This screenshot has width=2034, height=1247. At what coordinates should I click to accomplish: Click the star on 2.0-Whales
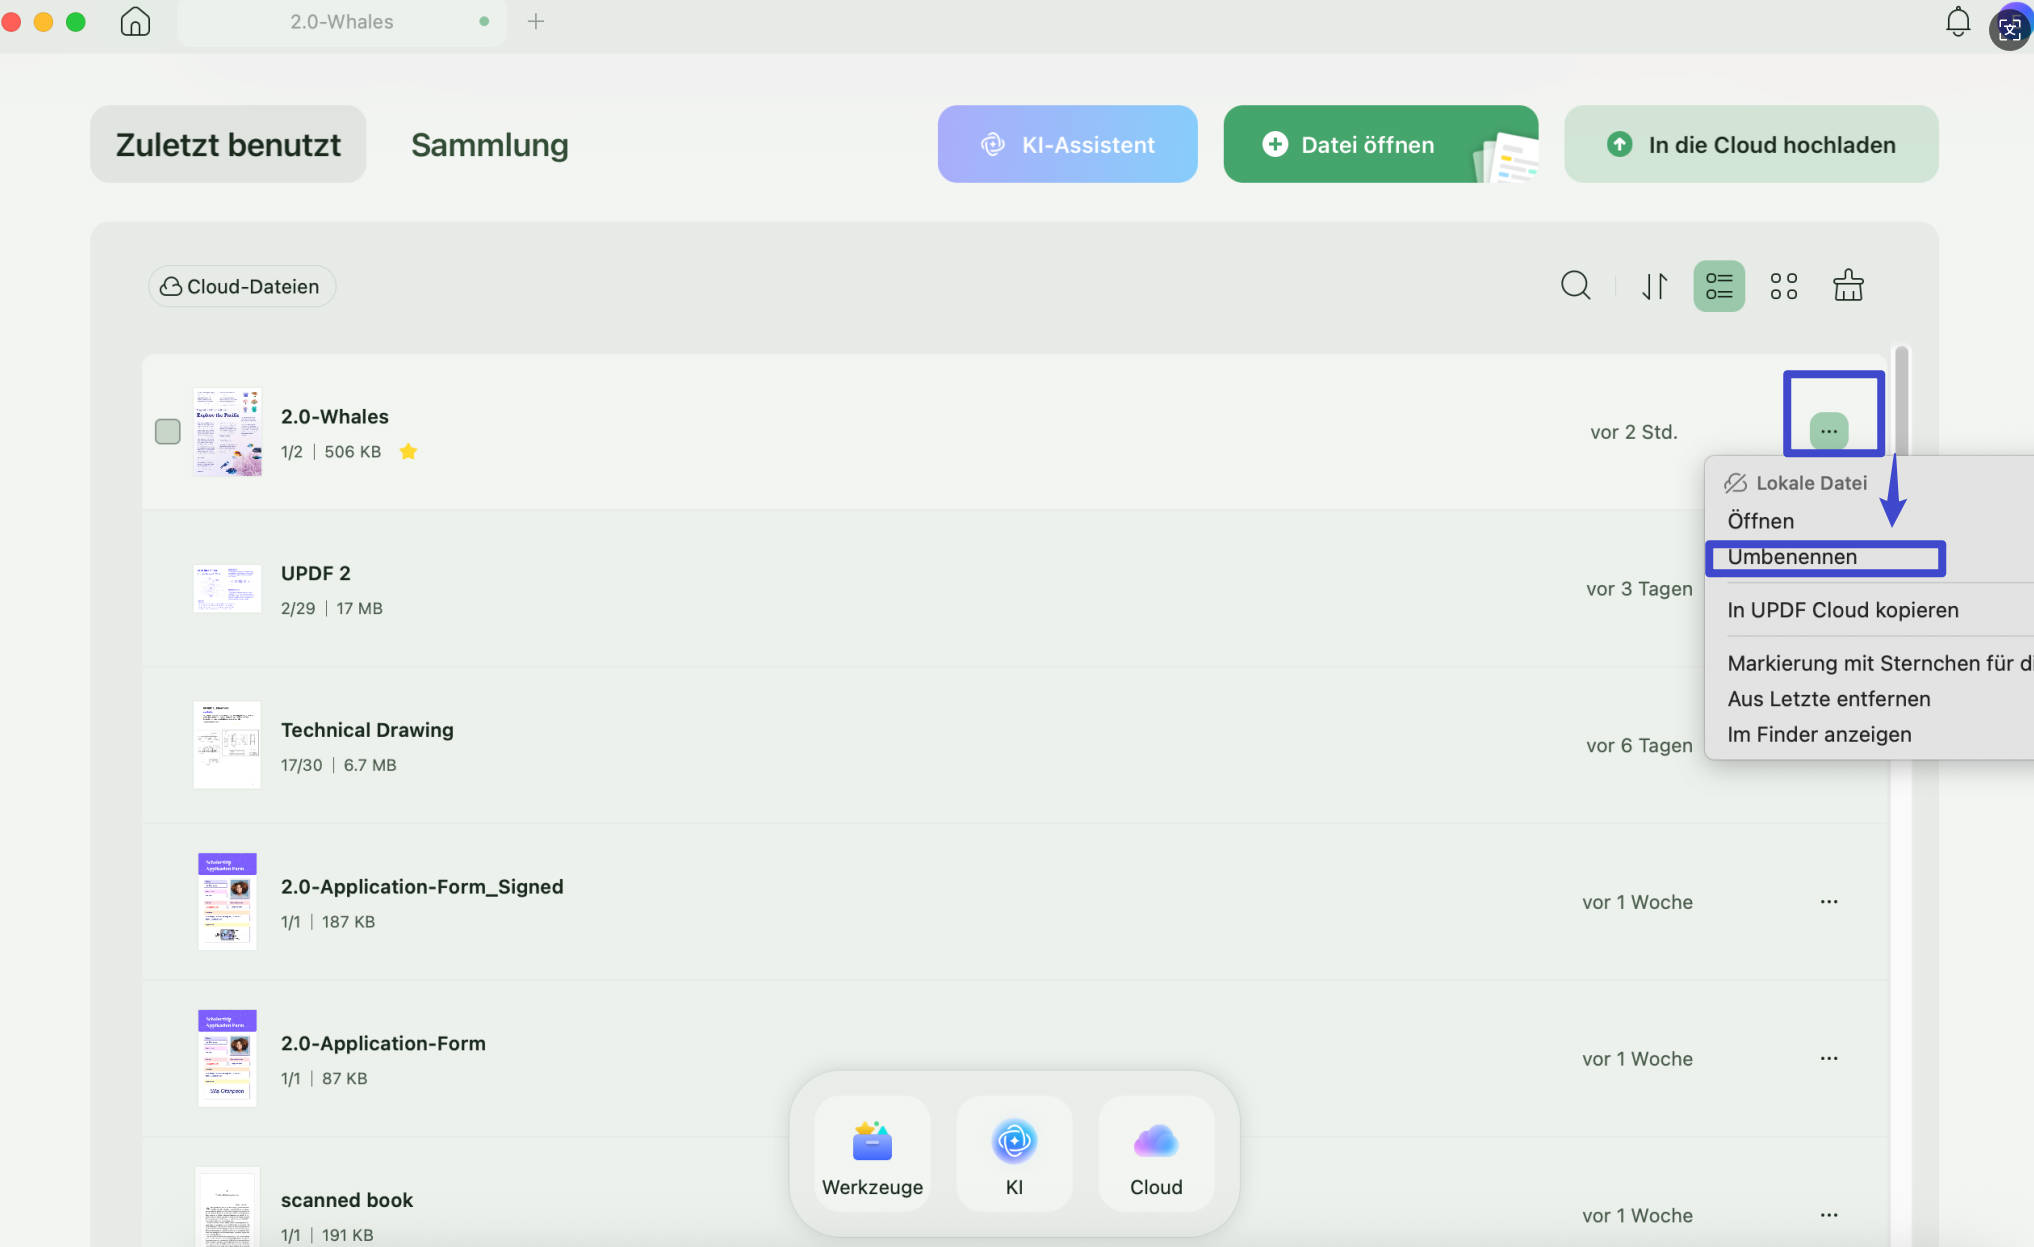(408, 452)
